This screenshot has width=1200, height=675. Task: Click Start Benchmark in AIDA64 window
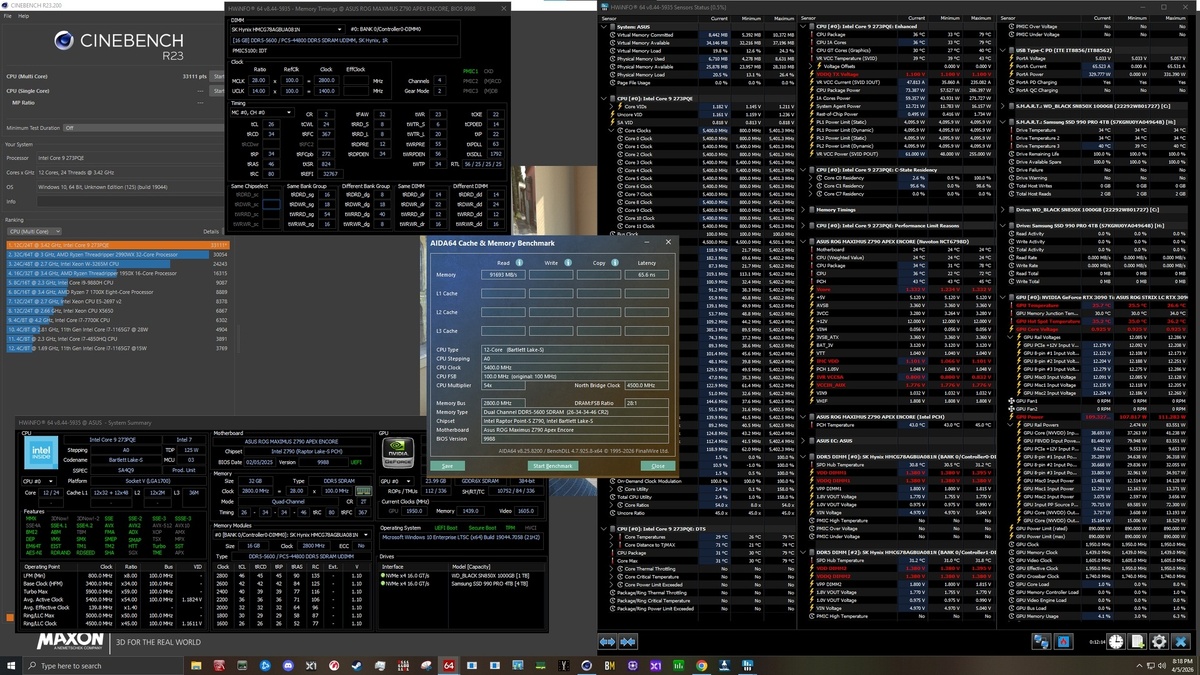(553, 466)
